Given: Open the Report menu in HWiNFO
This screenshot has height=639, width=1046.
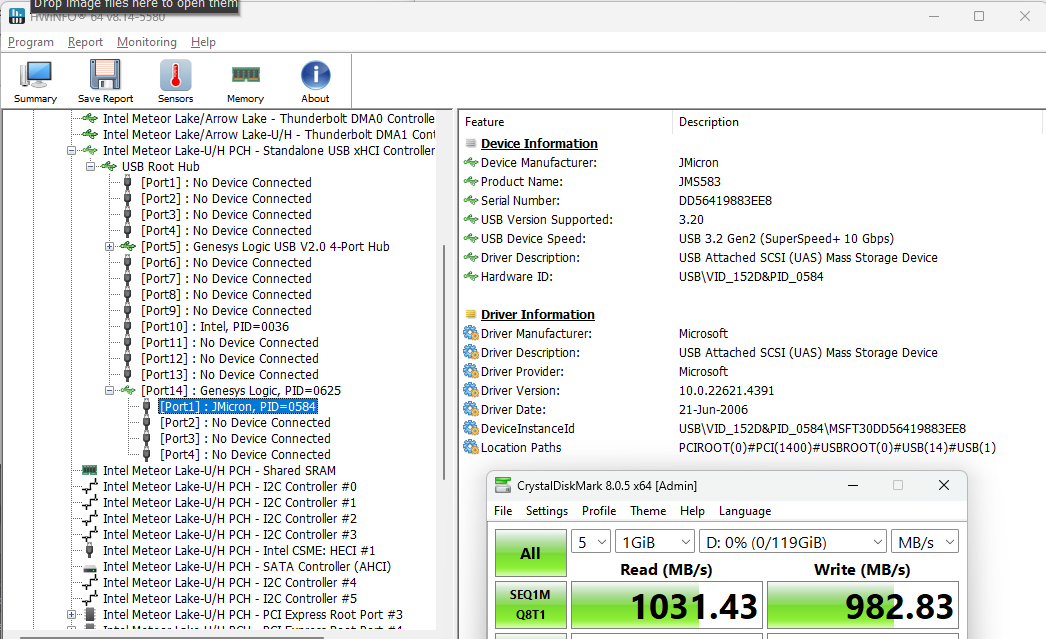Looking at the screenshot, I should [x=85, y=42].
